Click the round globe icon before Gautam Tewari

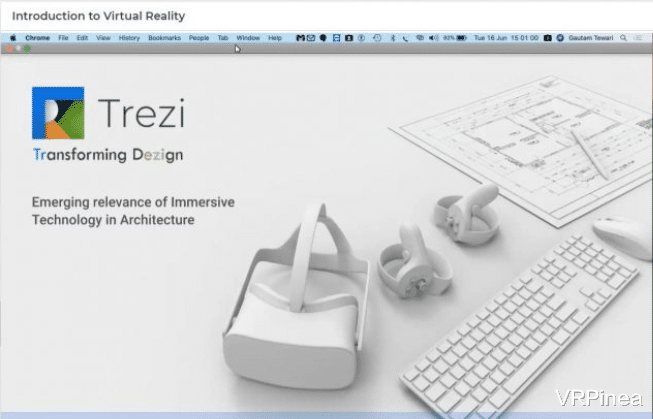click(x=560, y=38)
